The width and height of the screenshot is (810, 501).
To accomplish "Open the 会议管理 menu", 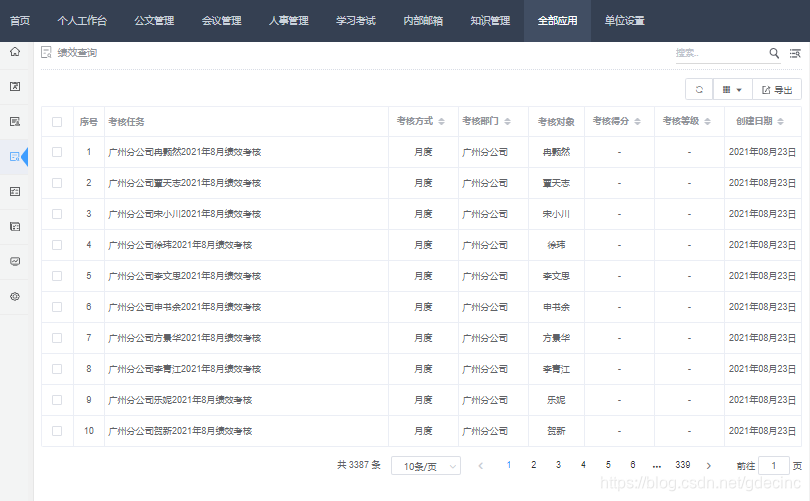I will pyautogui.click(x=221, y=21).
